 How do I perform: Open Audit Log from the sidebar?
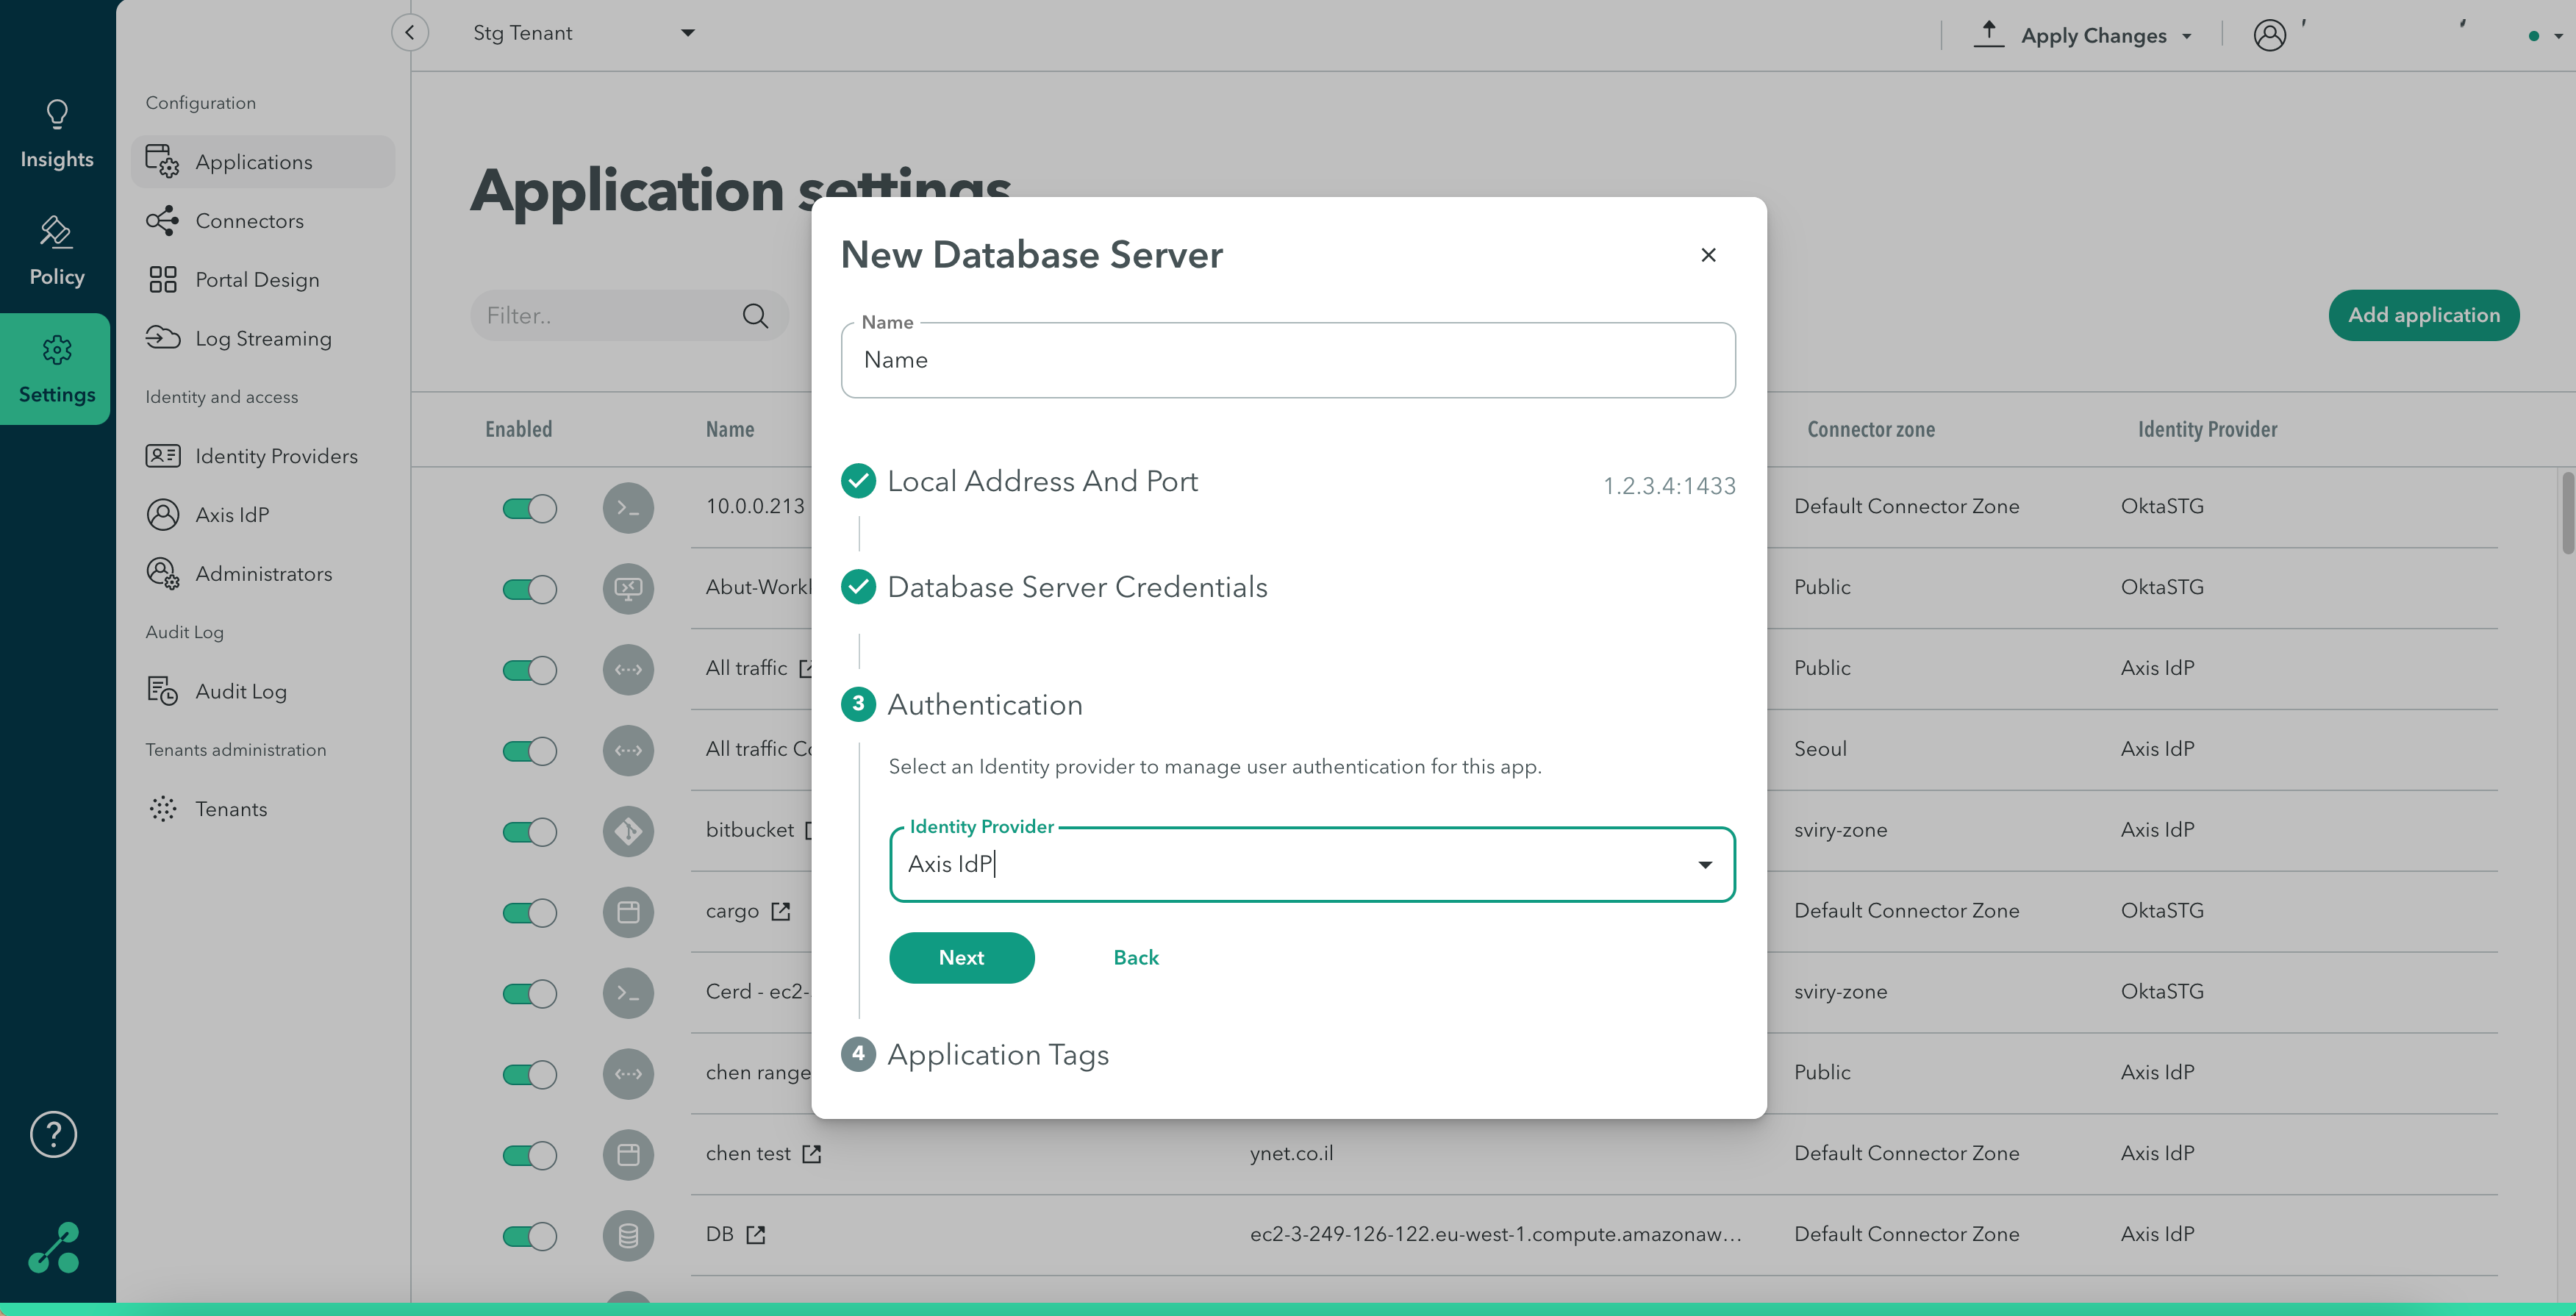pyautogui.click(x=241, y=691)
